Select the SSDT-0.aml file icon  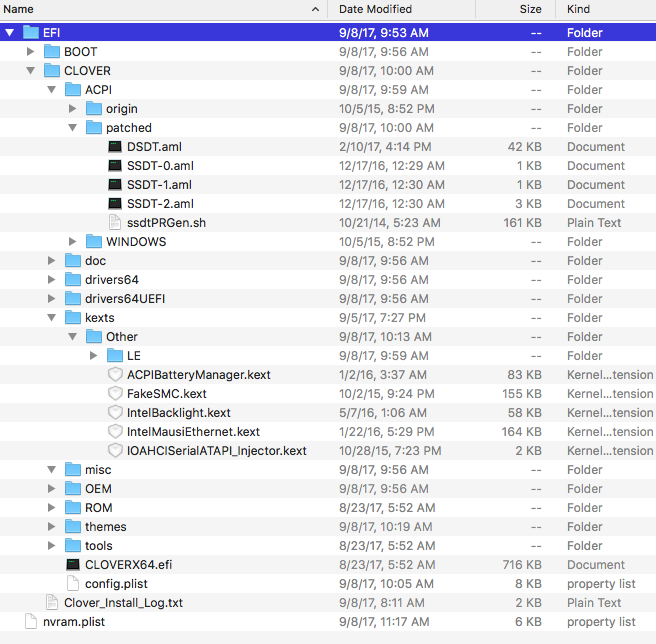point(115,165)
